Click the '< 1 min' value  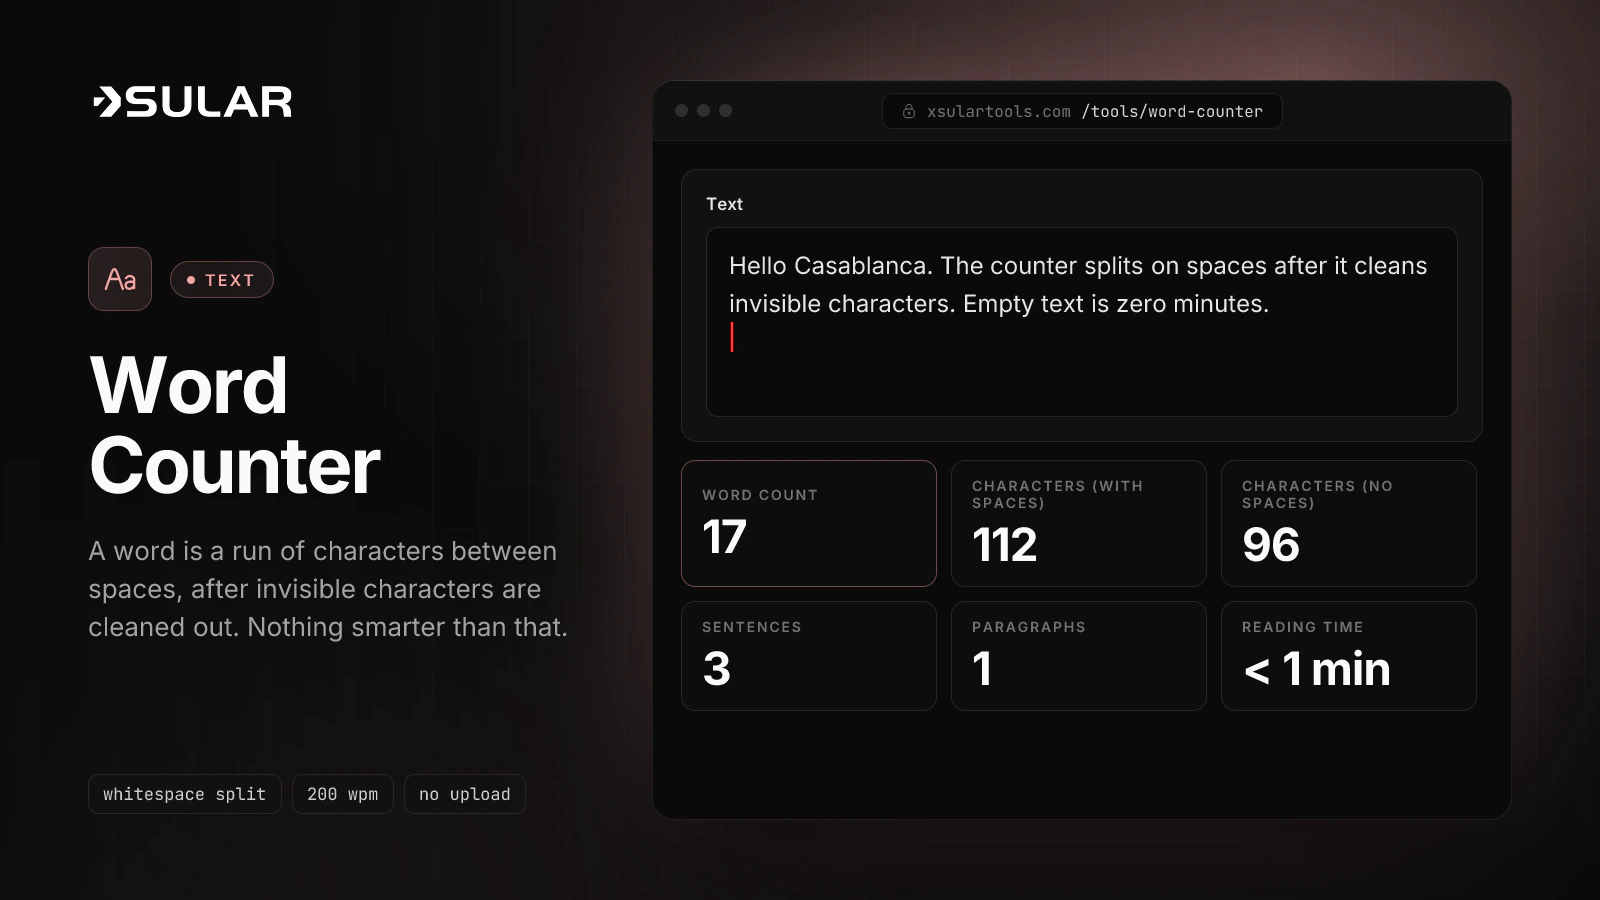click(1316, 669)
